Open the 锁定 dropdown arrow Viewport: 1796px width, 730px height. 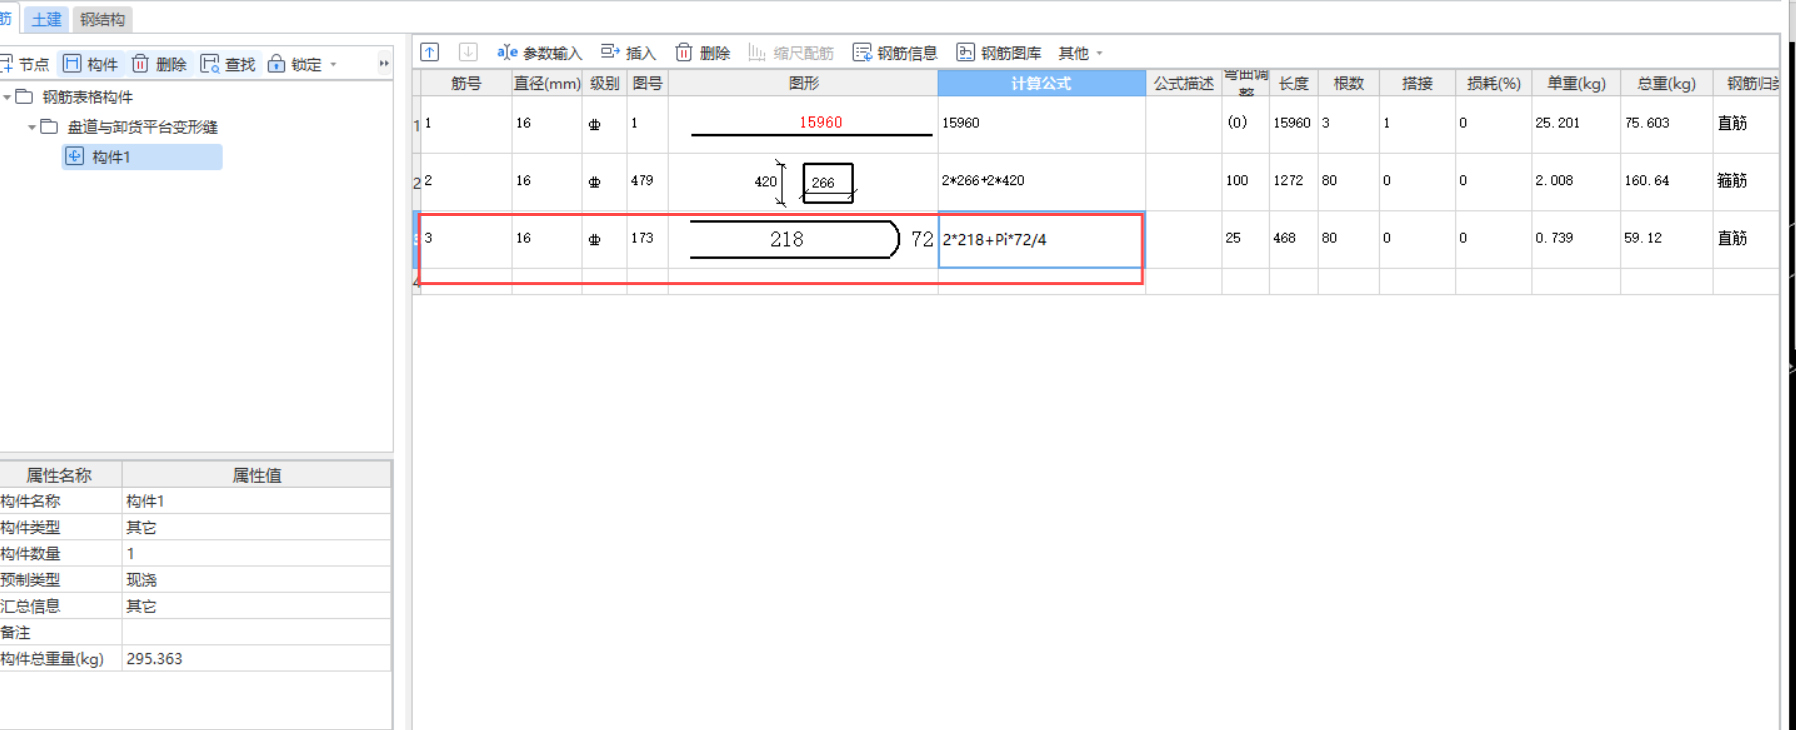coord(333,64)
